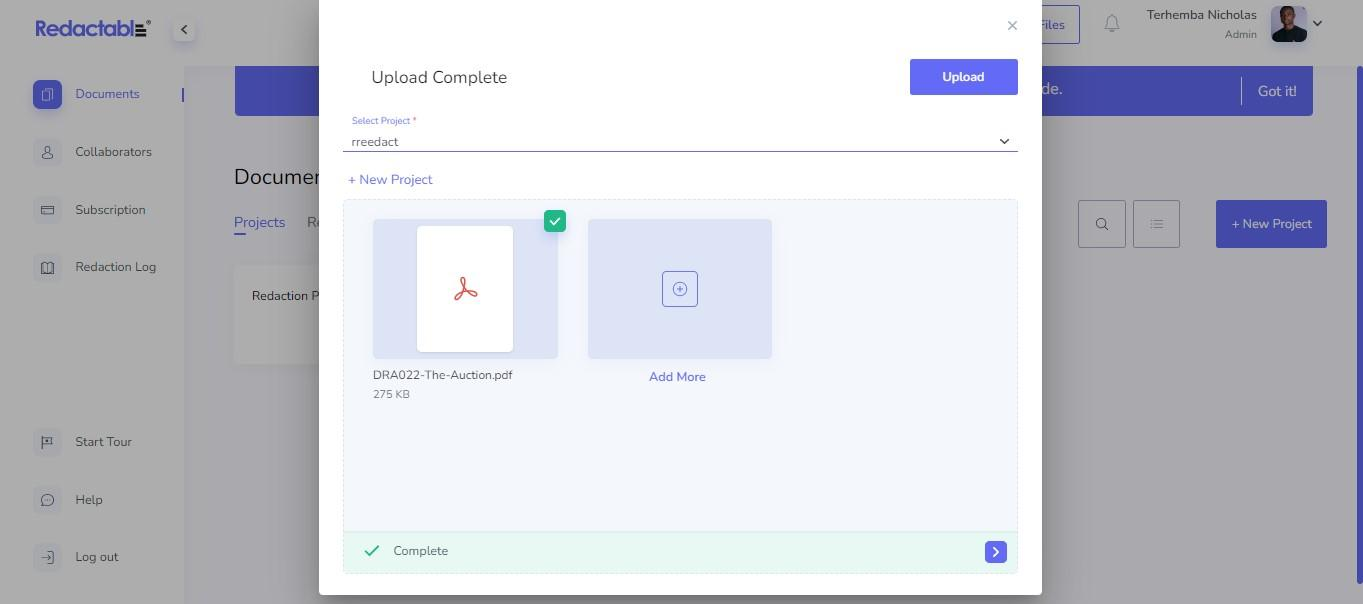Click the Log out arrow icon
Image resolution: width=1363 pixels, height=604 pixels.
(47, 557)
